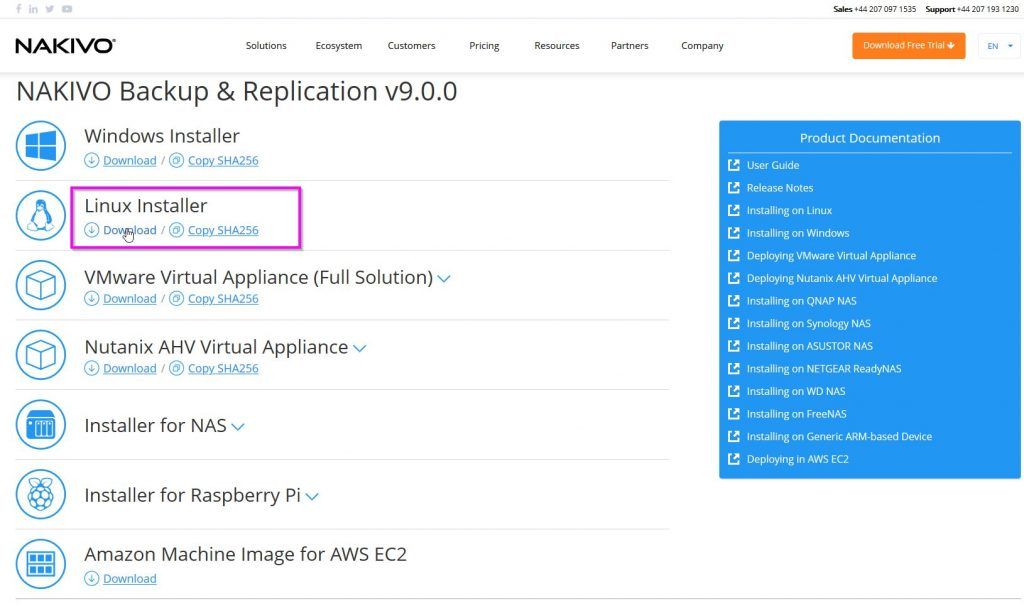This screenshot has height=606, width=1024.
Task: Expand VMware Virtual Appliance chevron
Action: pos(444,279)
